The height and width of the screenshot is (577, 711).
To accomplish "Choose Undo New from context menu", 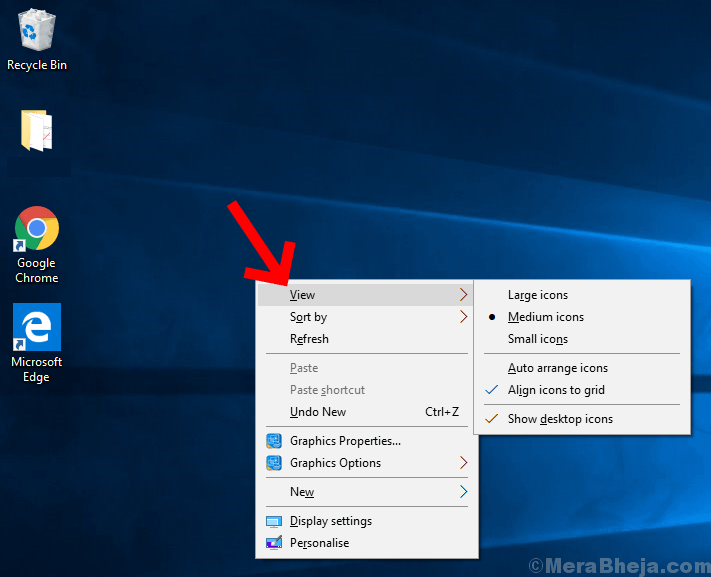I will click(x=365, y=412).
